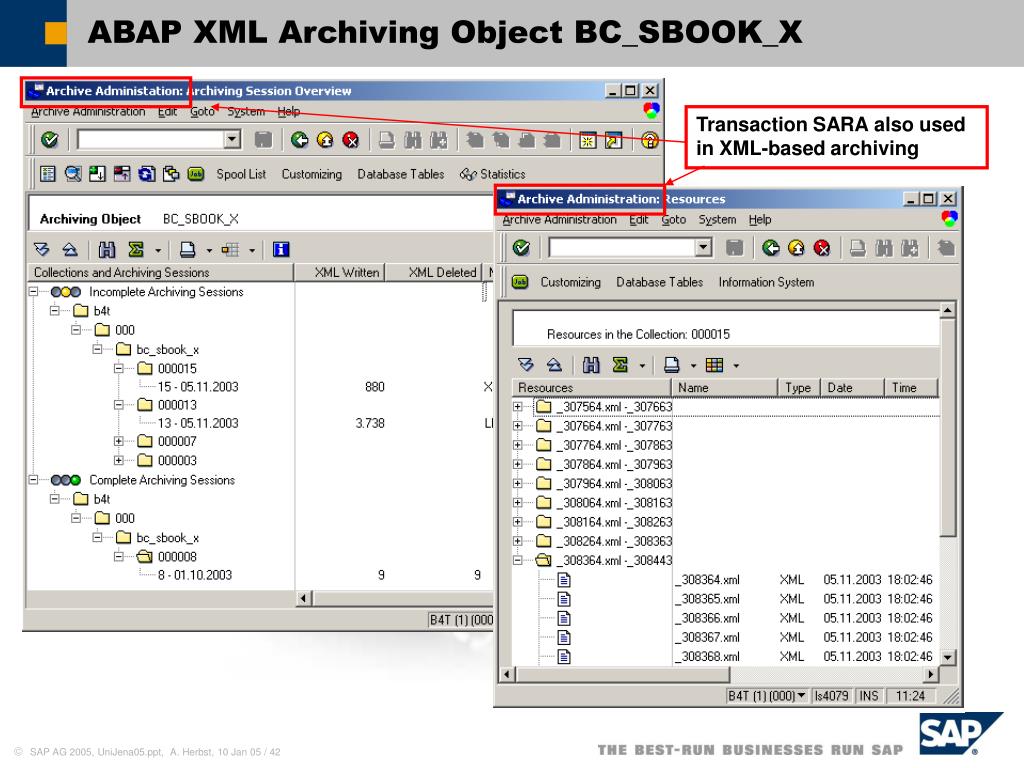Open command field dropdown in Session Overview
The image size is (1024, 768).
coord(232,139)
